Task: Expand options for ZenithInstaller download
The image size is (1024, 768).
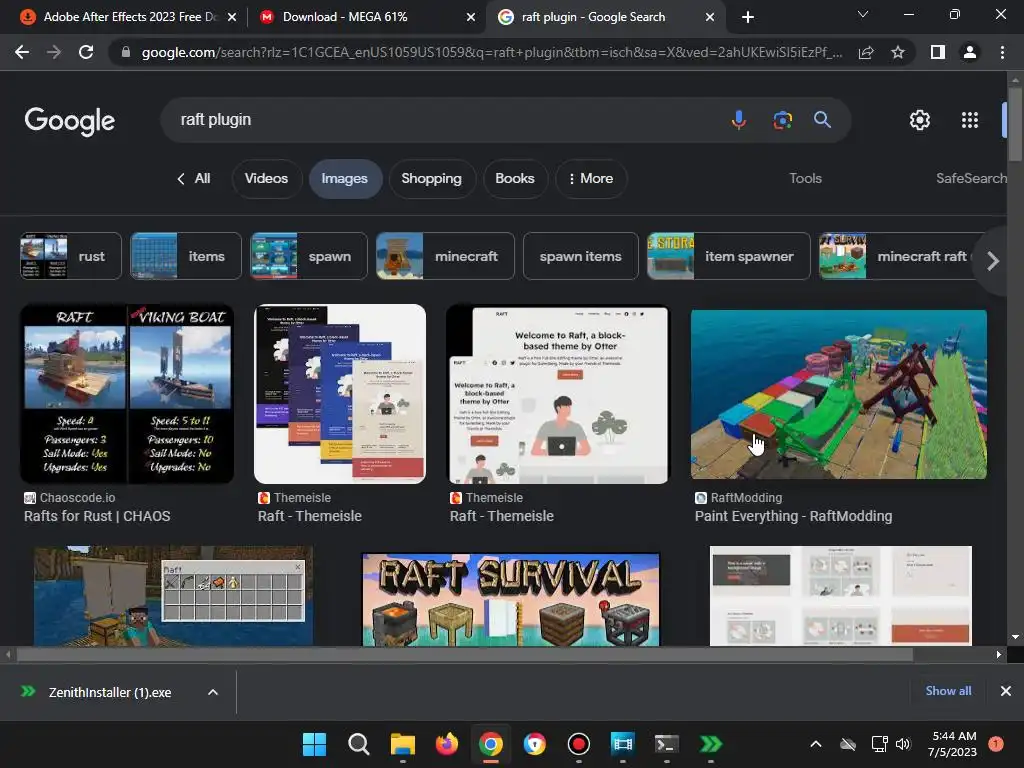Action: coord(213,692)
